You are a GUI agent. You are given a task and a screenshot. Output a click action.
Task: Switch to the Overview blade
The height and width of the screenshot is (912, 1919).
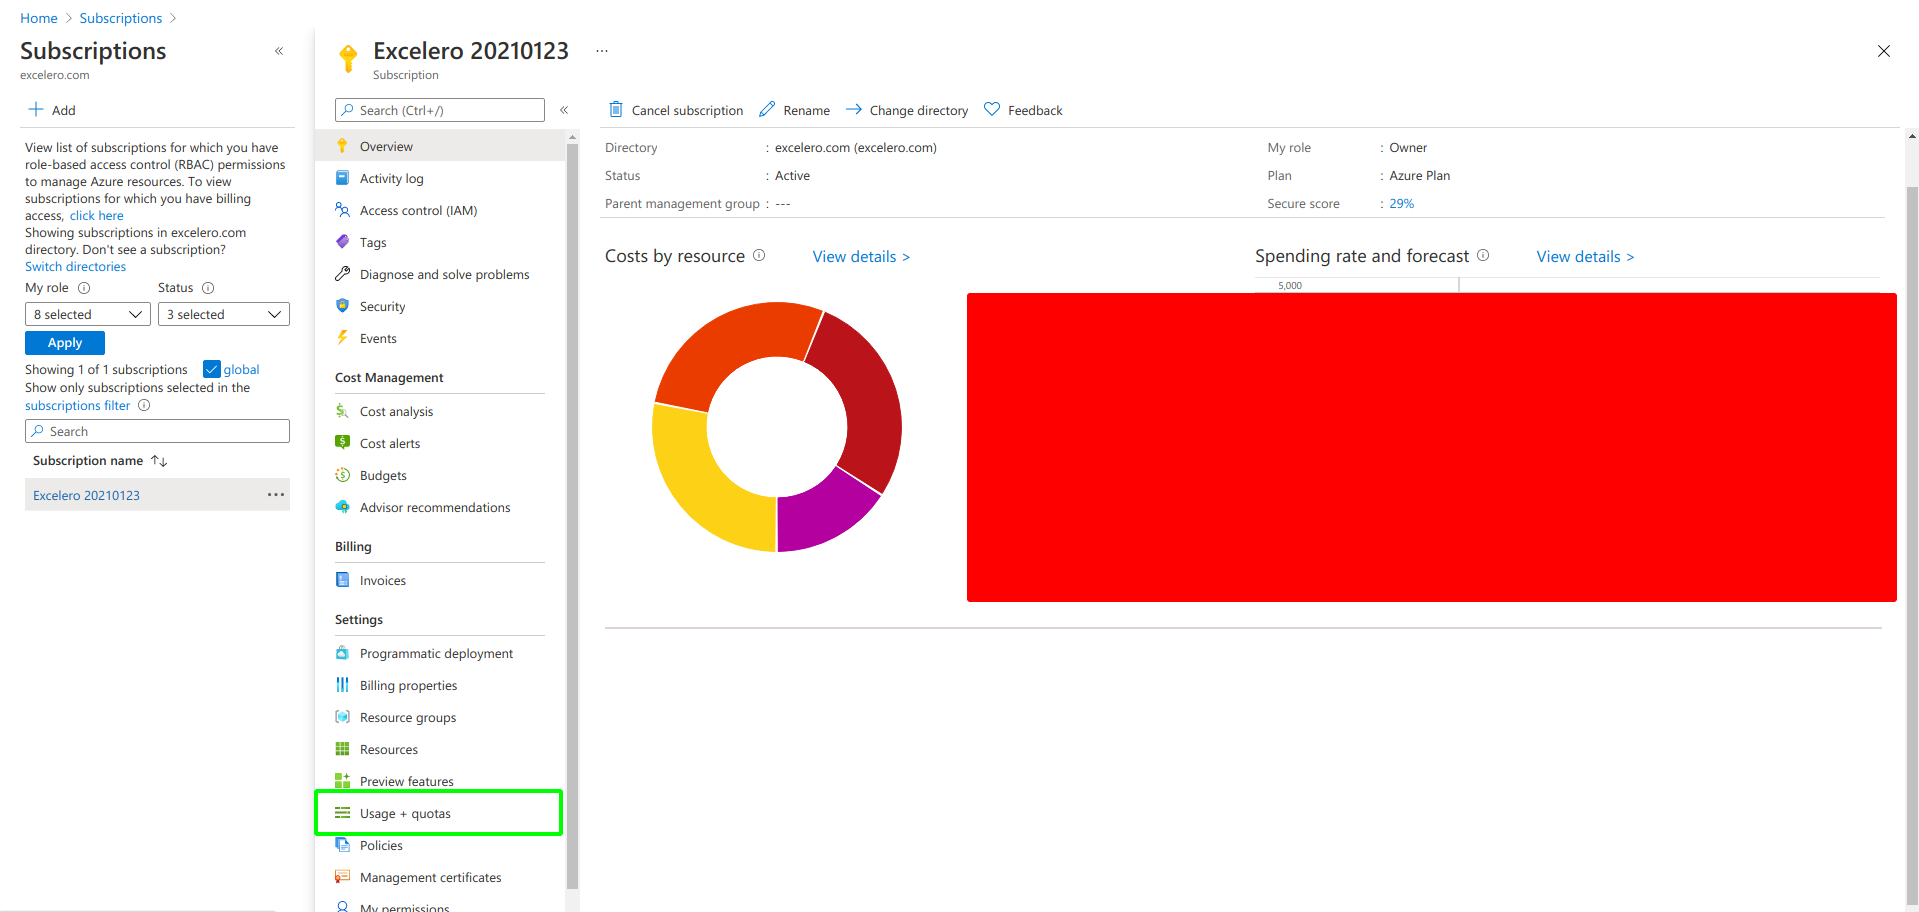(386, 146)
